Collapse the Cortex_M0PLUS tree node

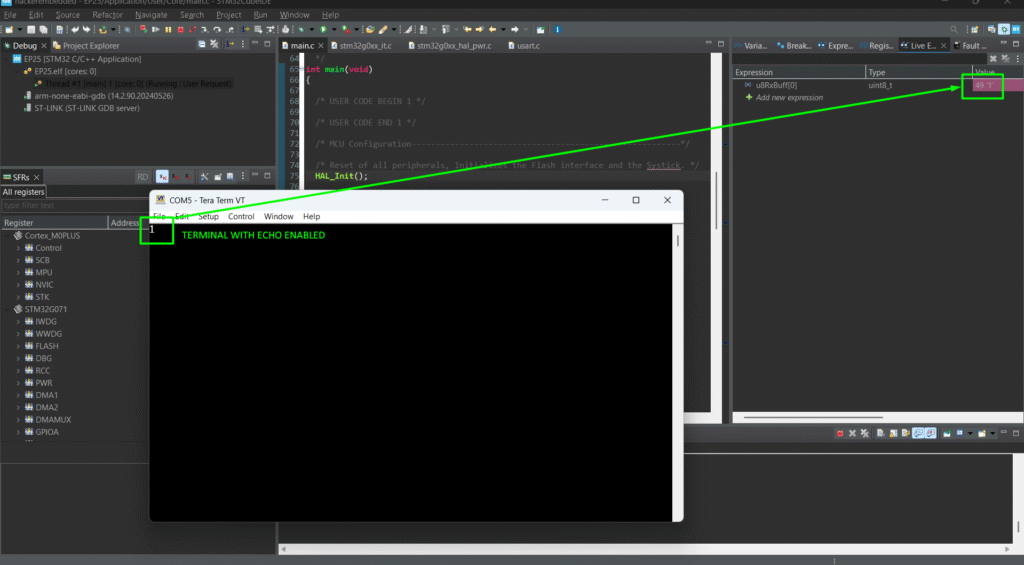tap(7, 235)
